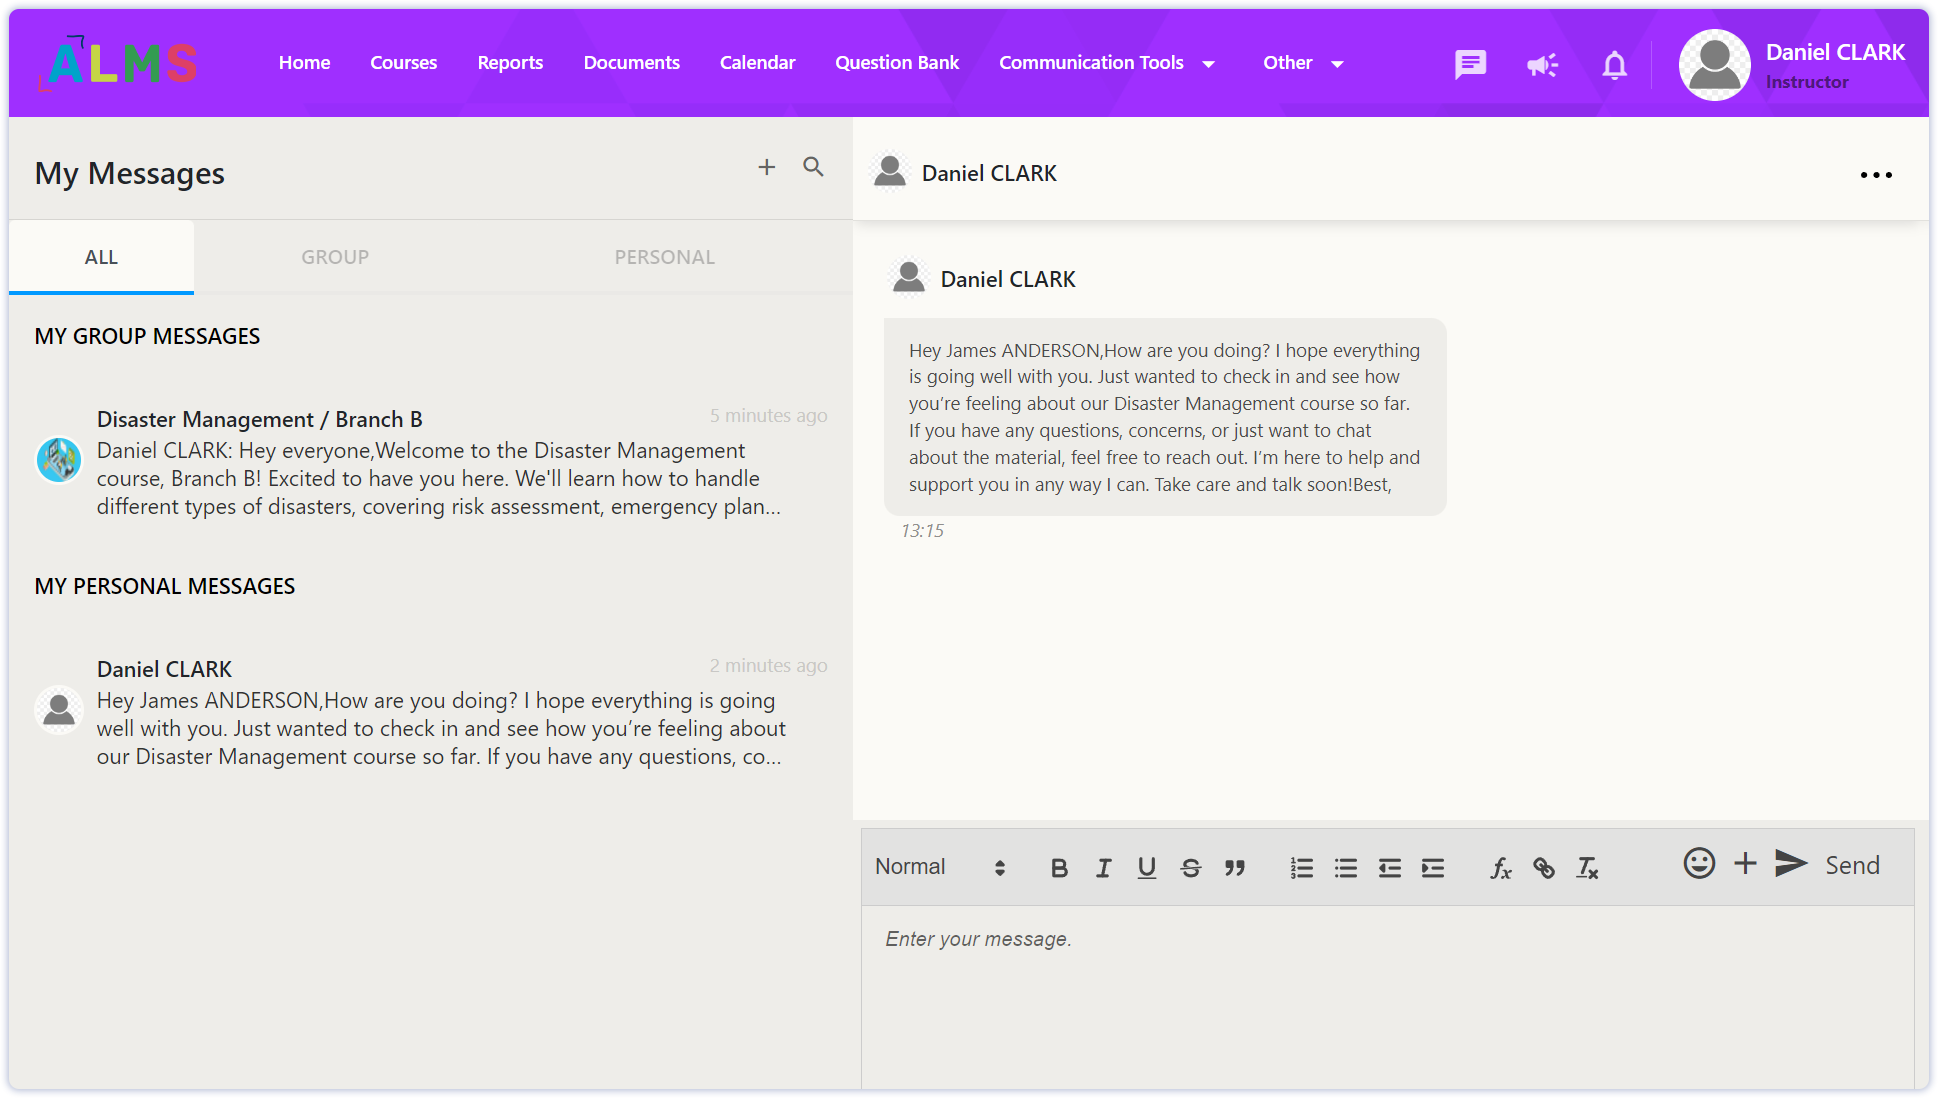Image resolution: width=1938 pixels, height=1098 pixels.
Task: Open Courses page
Action: (x=403, y=63)
